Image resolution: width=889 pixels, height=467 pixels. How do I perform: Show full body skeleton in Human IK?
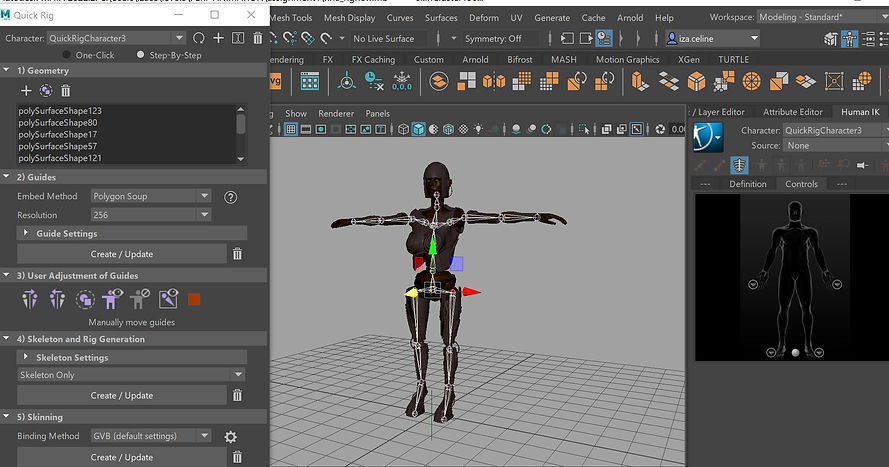coord(739,165)
